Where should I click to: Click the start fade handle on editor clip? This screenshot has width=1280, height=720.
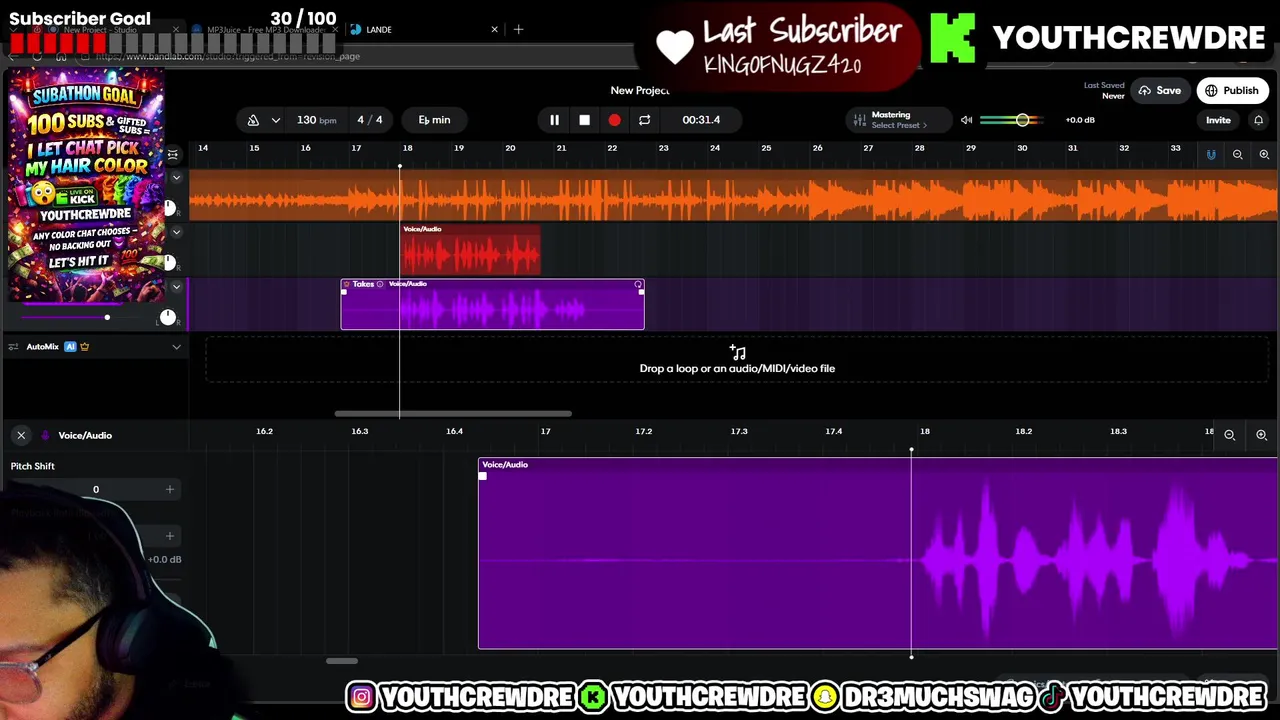[483, 476]
